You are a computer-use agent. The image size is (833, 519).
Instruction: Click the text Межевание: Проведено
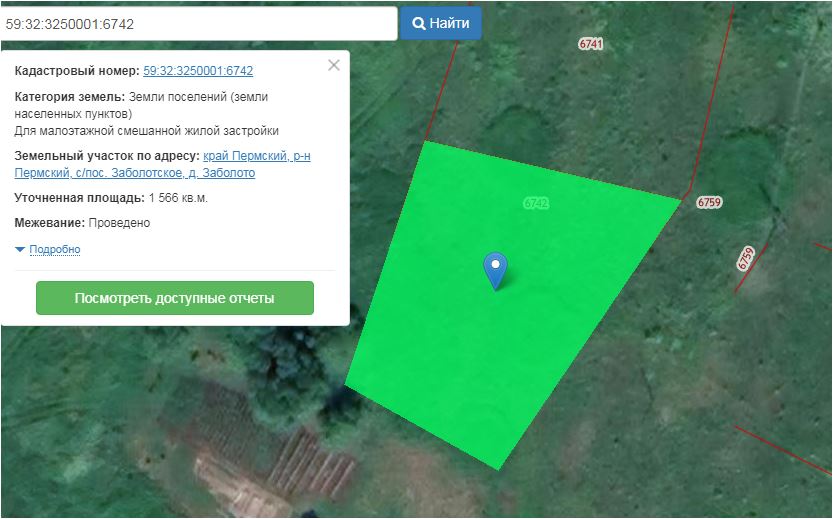coord(82,223)
